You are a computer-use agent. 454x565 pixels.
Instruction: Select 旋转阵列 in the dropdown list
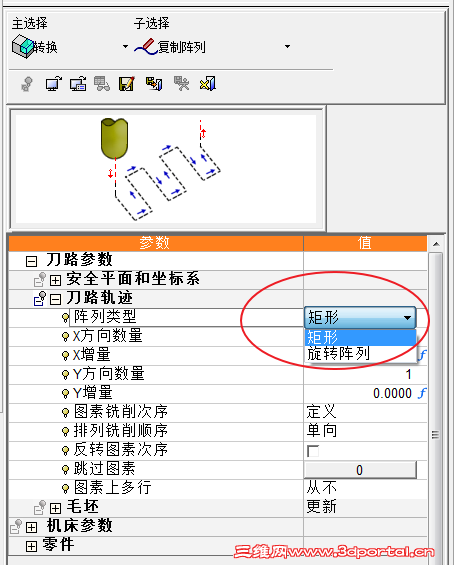360,353
